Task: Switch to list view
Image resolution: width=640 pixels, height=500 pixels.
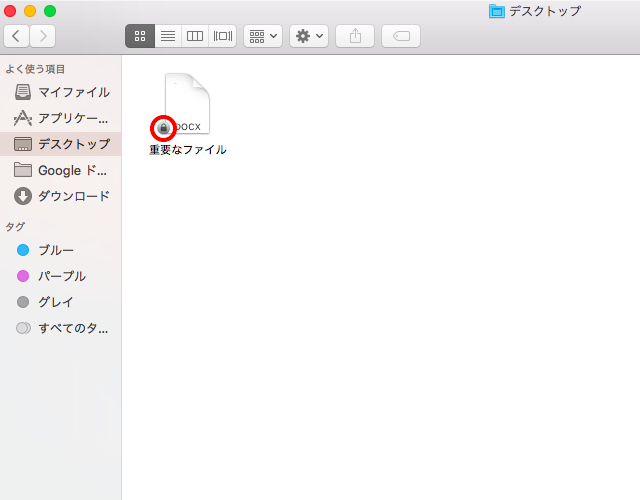Action: pyautogui.click(x=168, y=36)
